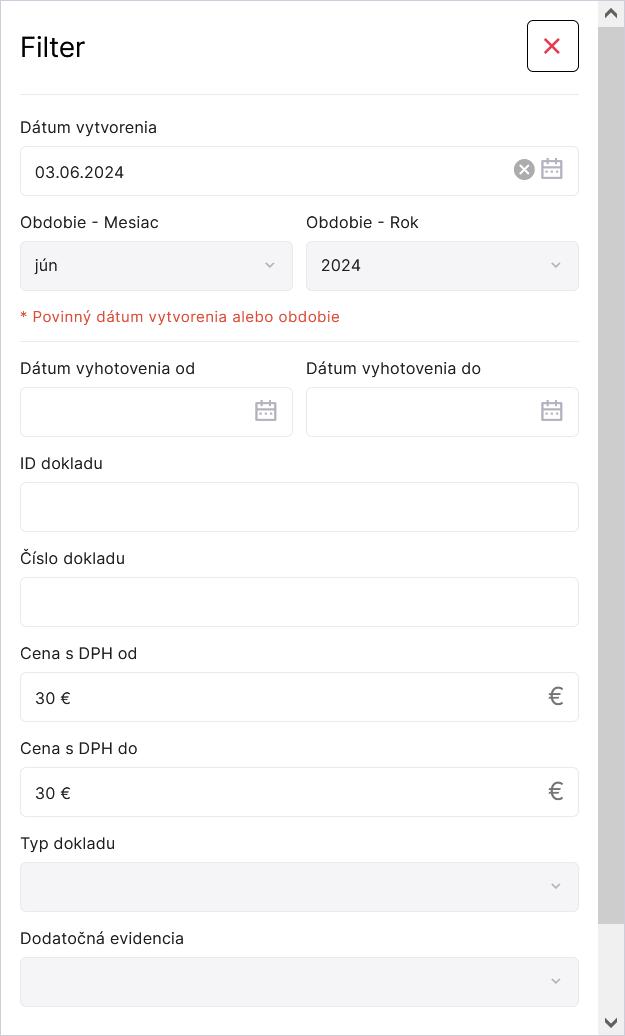The height and width of the screenshot is (1036, 625).
Task: Open calendar for Dátum vytvorenia
Action: coord(552,170)
